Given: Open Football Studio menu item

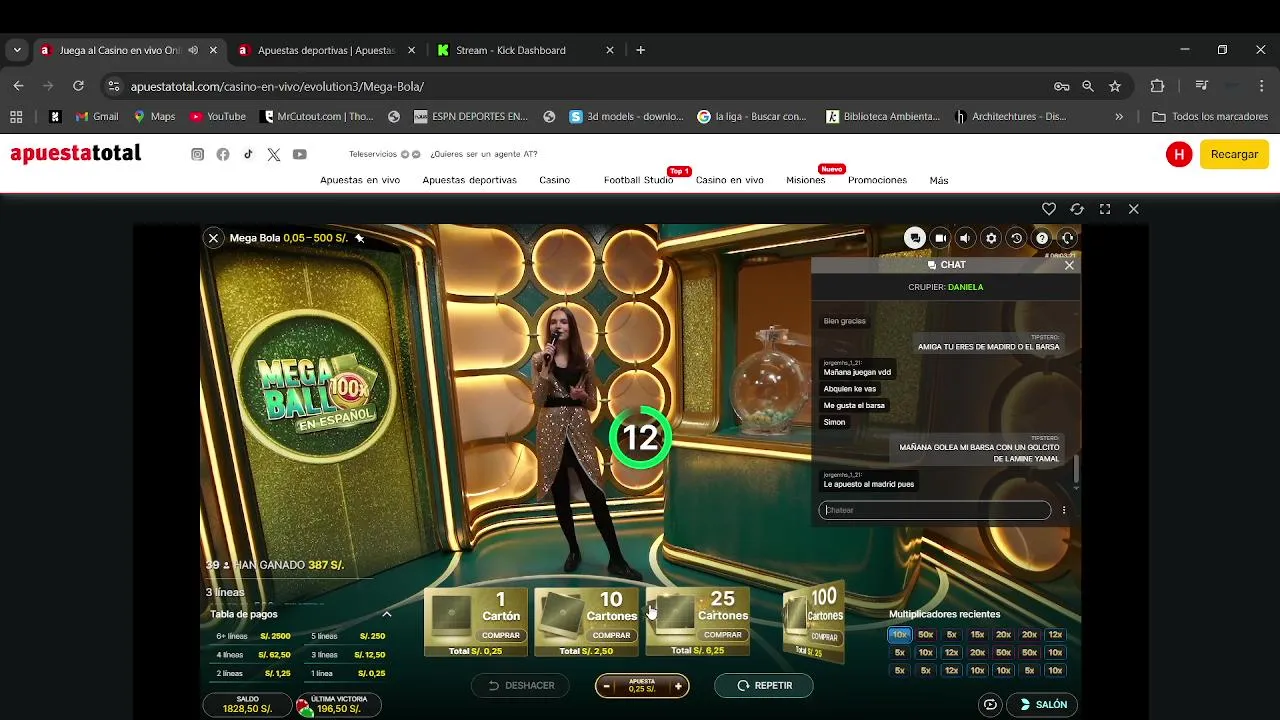Looking at the screenshot, I should point(638,180).
